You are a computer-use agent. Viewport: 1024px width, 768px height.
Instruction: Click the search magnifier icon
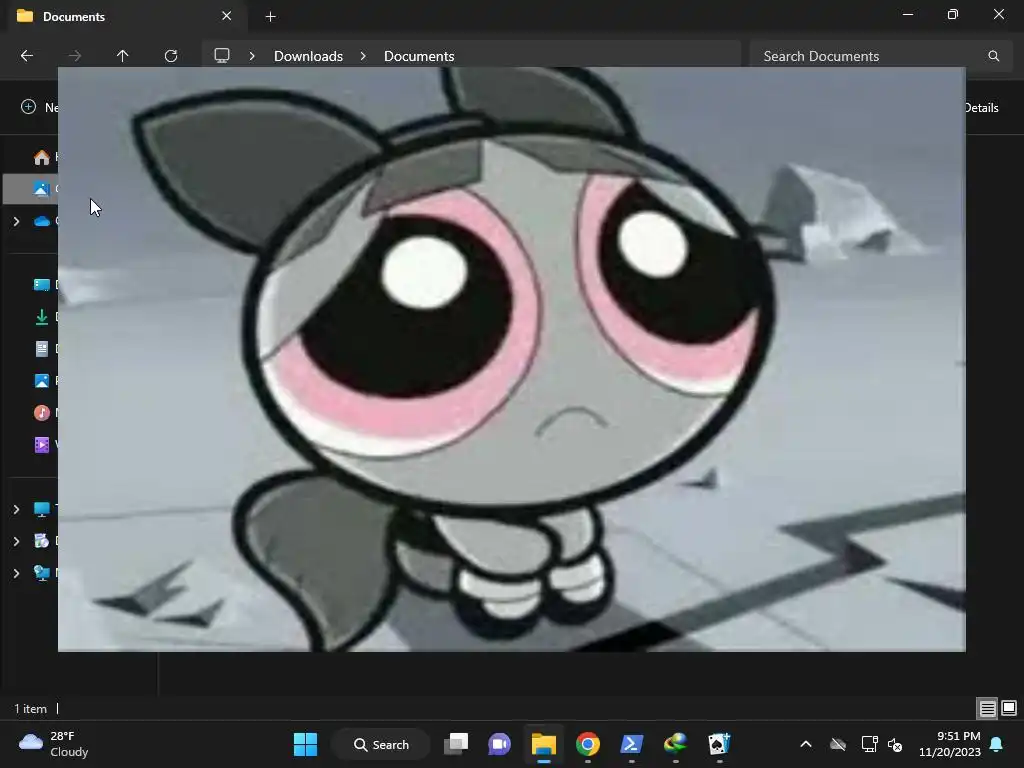(x=993, y=56)
